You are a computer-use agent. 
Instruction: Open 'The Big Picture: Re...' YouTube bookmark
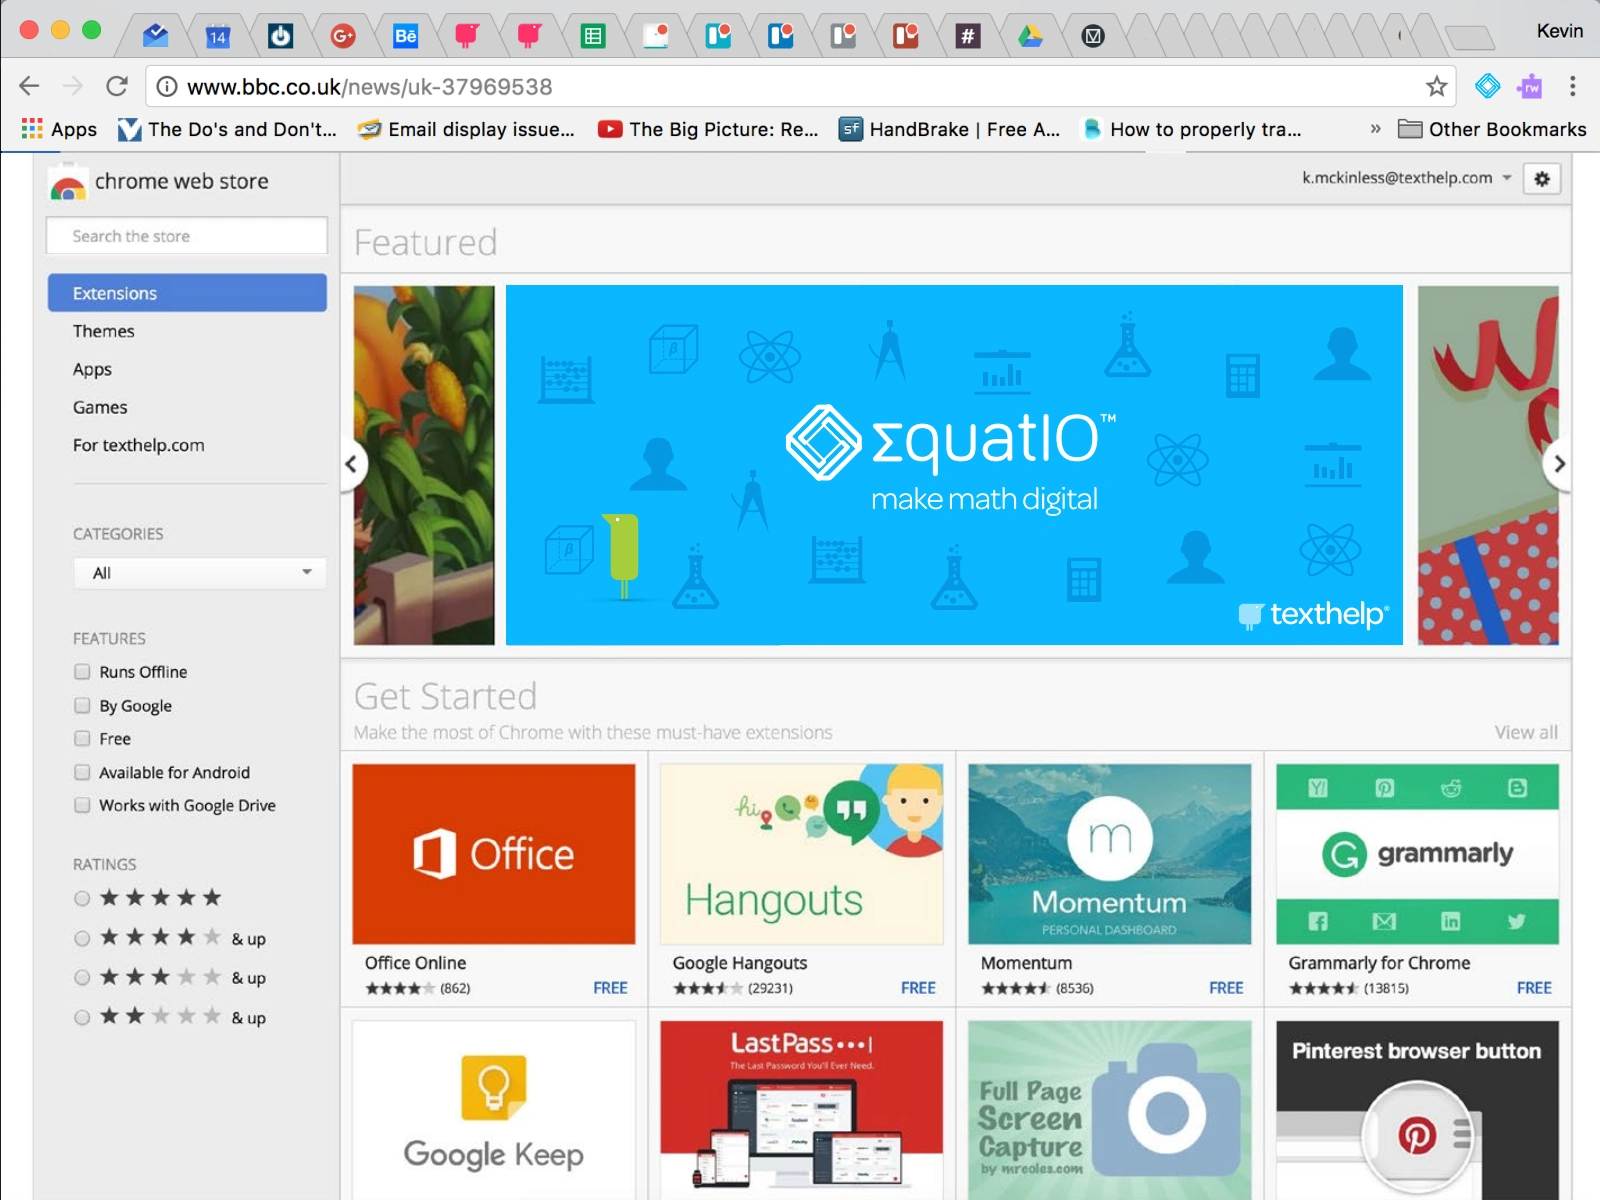708,129
